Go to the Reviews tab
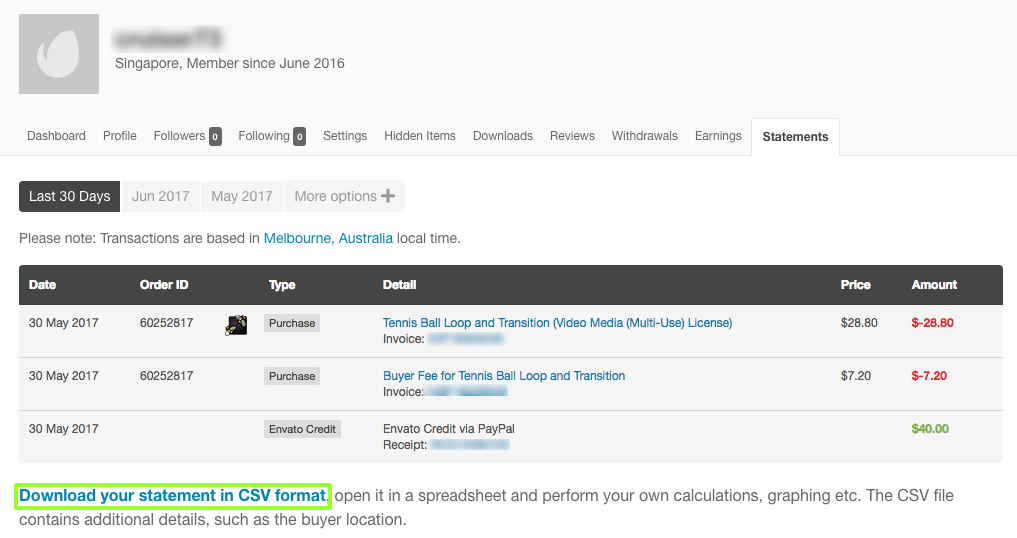Viewport: 1017px width, 538px height. [572, 136]
